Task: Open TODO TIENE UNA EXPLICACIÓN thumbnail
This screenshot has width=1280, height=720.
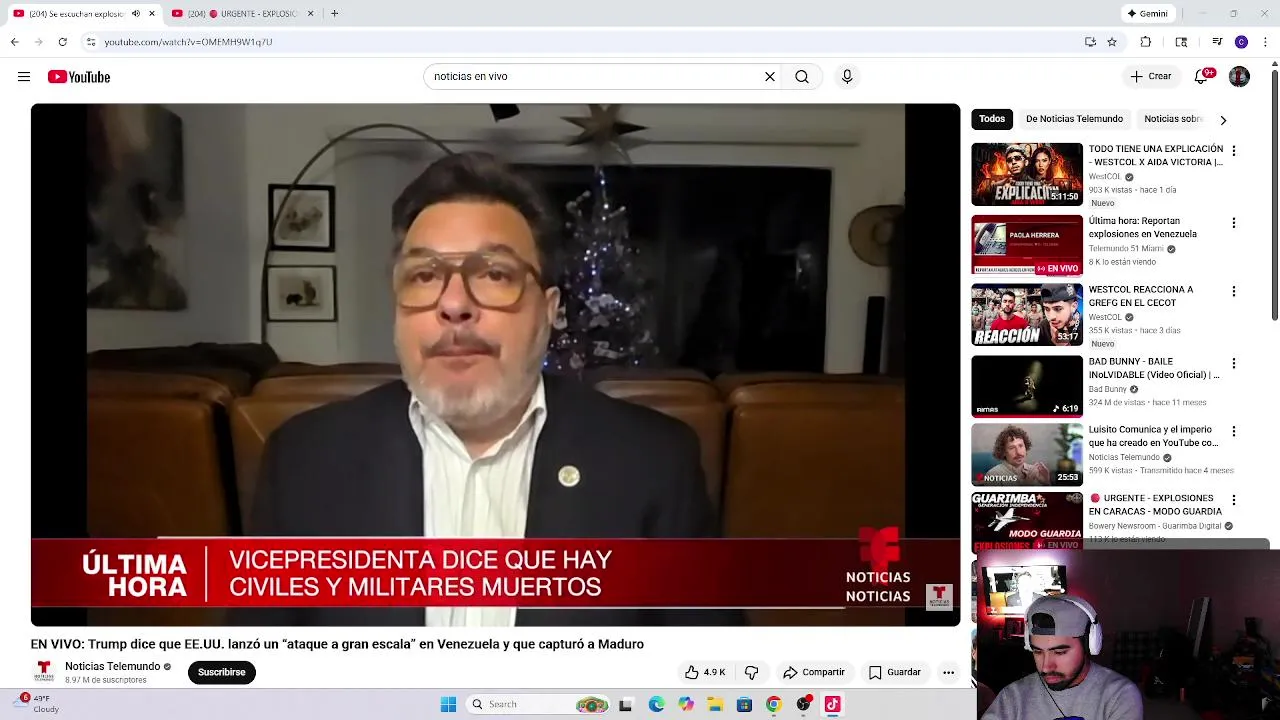Action: [x=1027, y=174]
